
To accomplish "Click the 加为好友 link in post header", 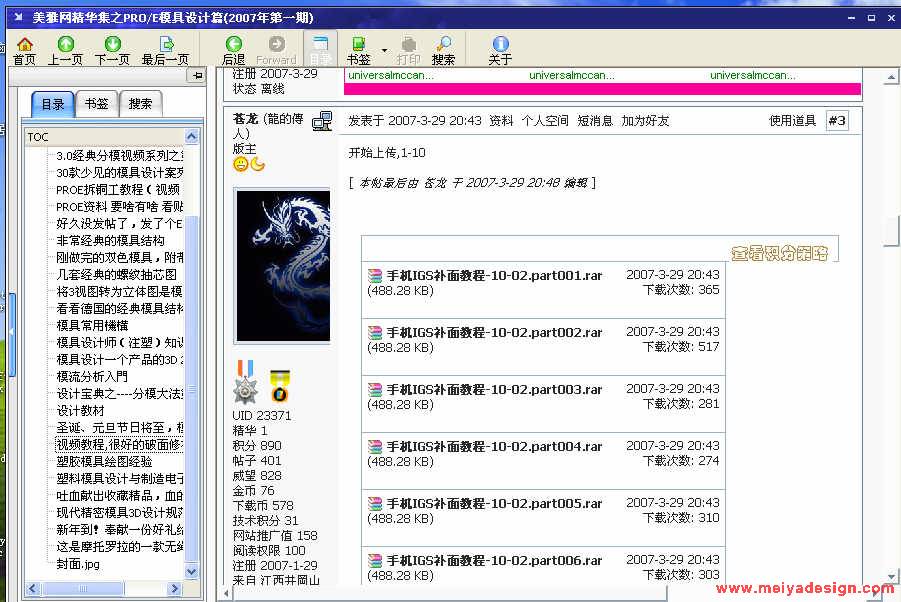I will (645, 121).
